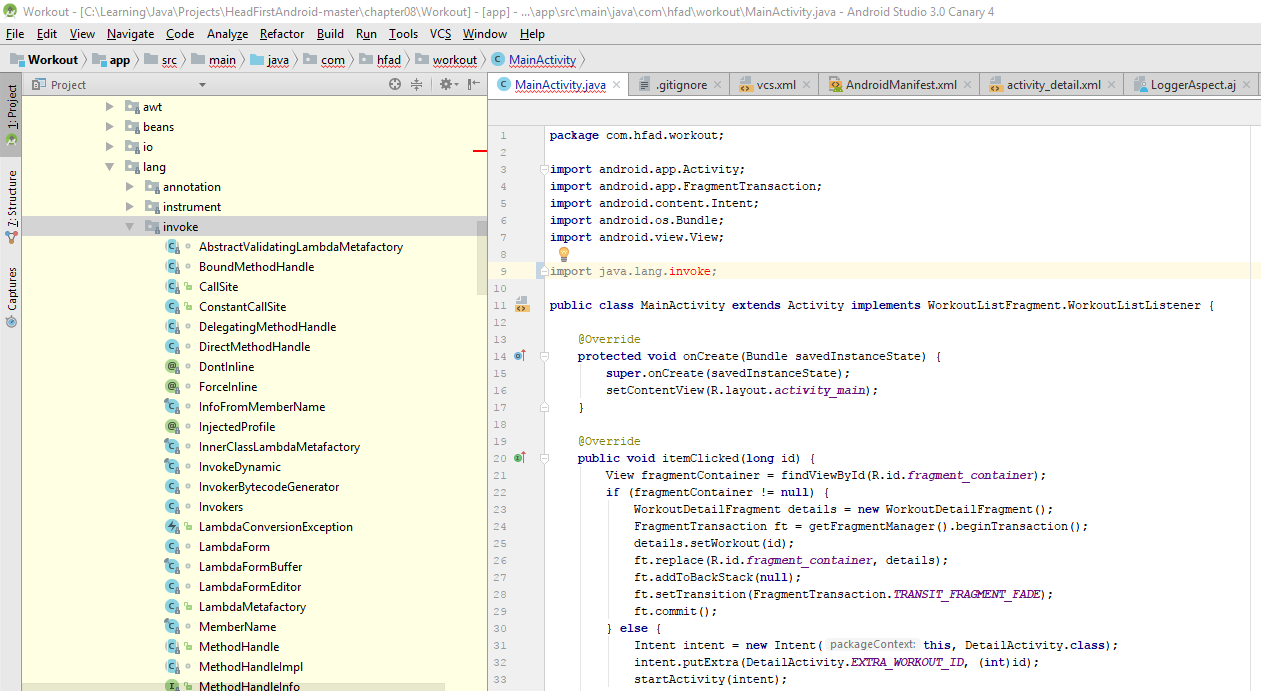The image size is (1261, 691).
Task: Fold the onCreate method using gutter marker
Action: point(542,355)
